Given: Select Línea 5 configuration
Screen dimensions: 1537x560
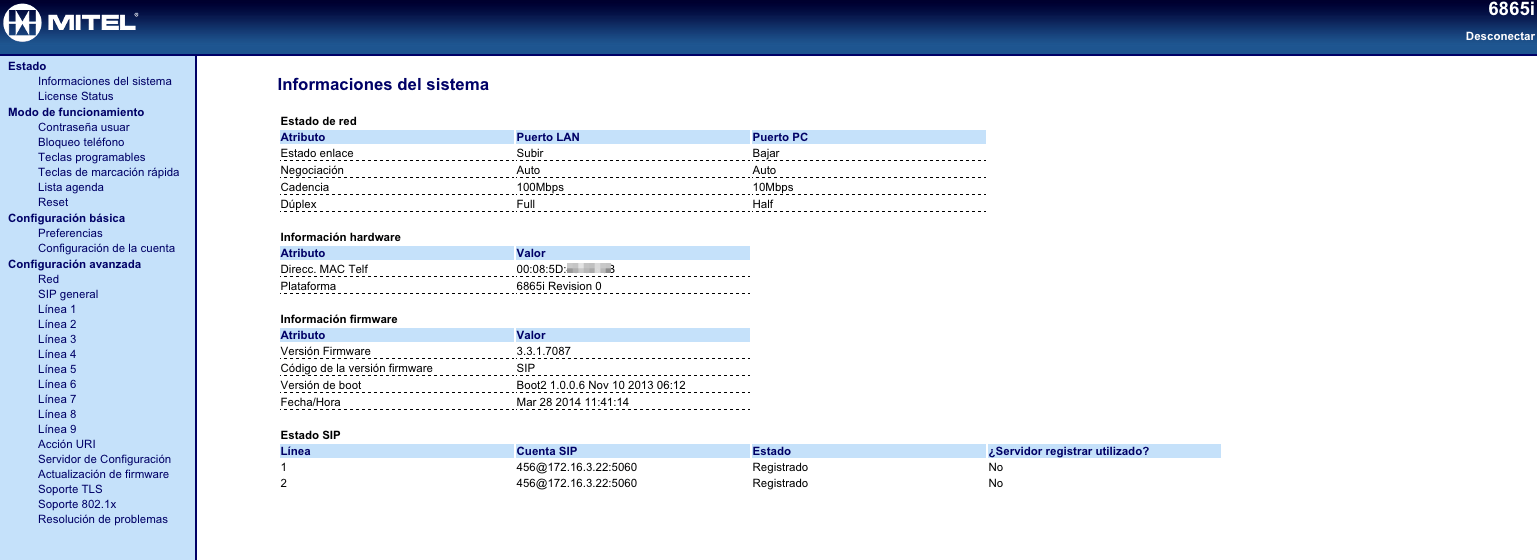Looking at the screenshot, I should 57,369.
